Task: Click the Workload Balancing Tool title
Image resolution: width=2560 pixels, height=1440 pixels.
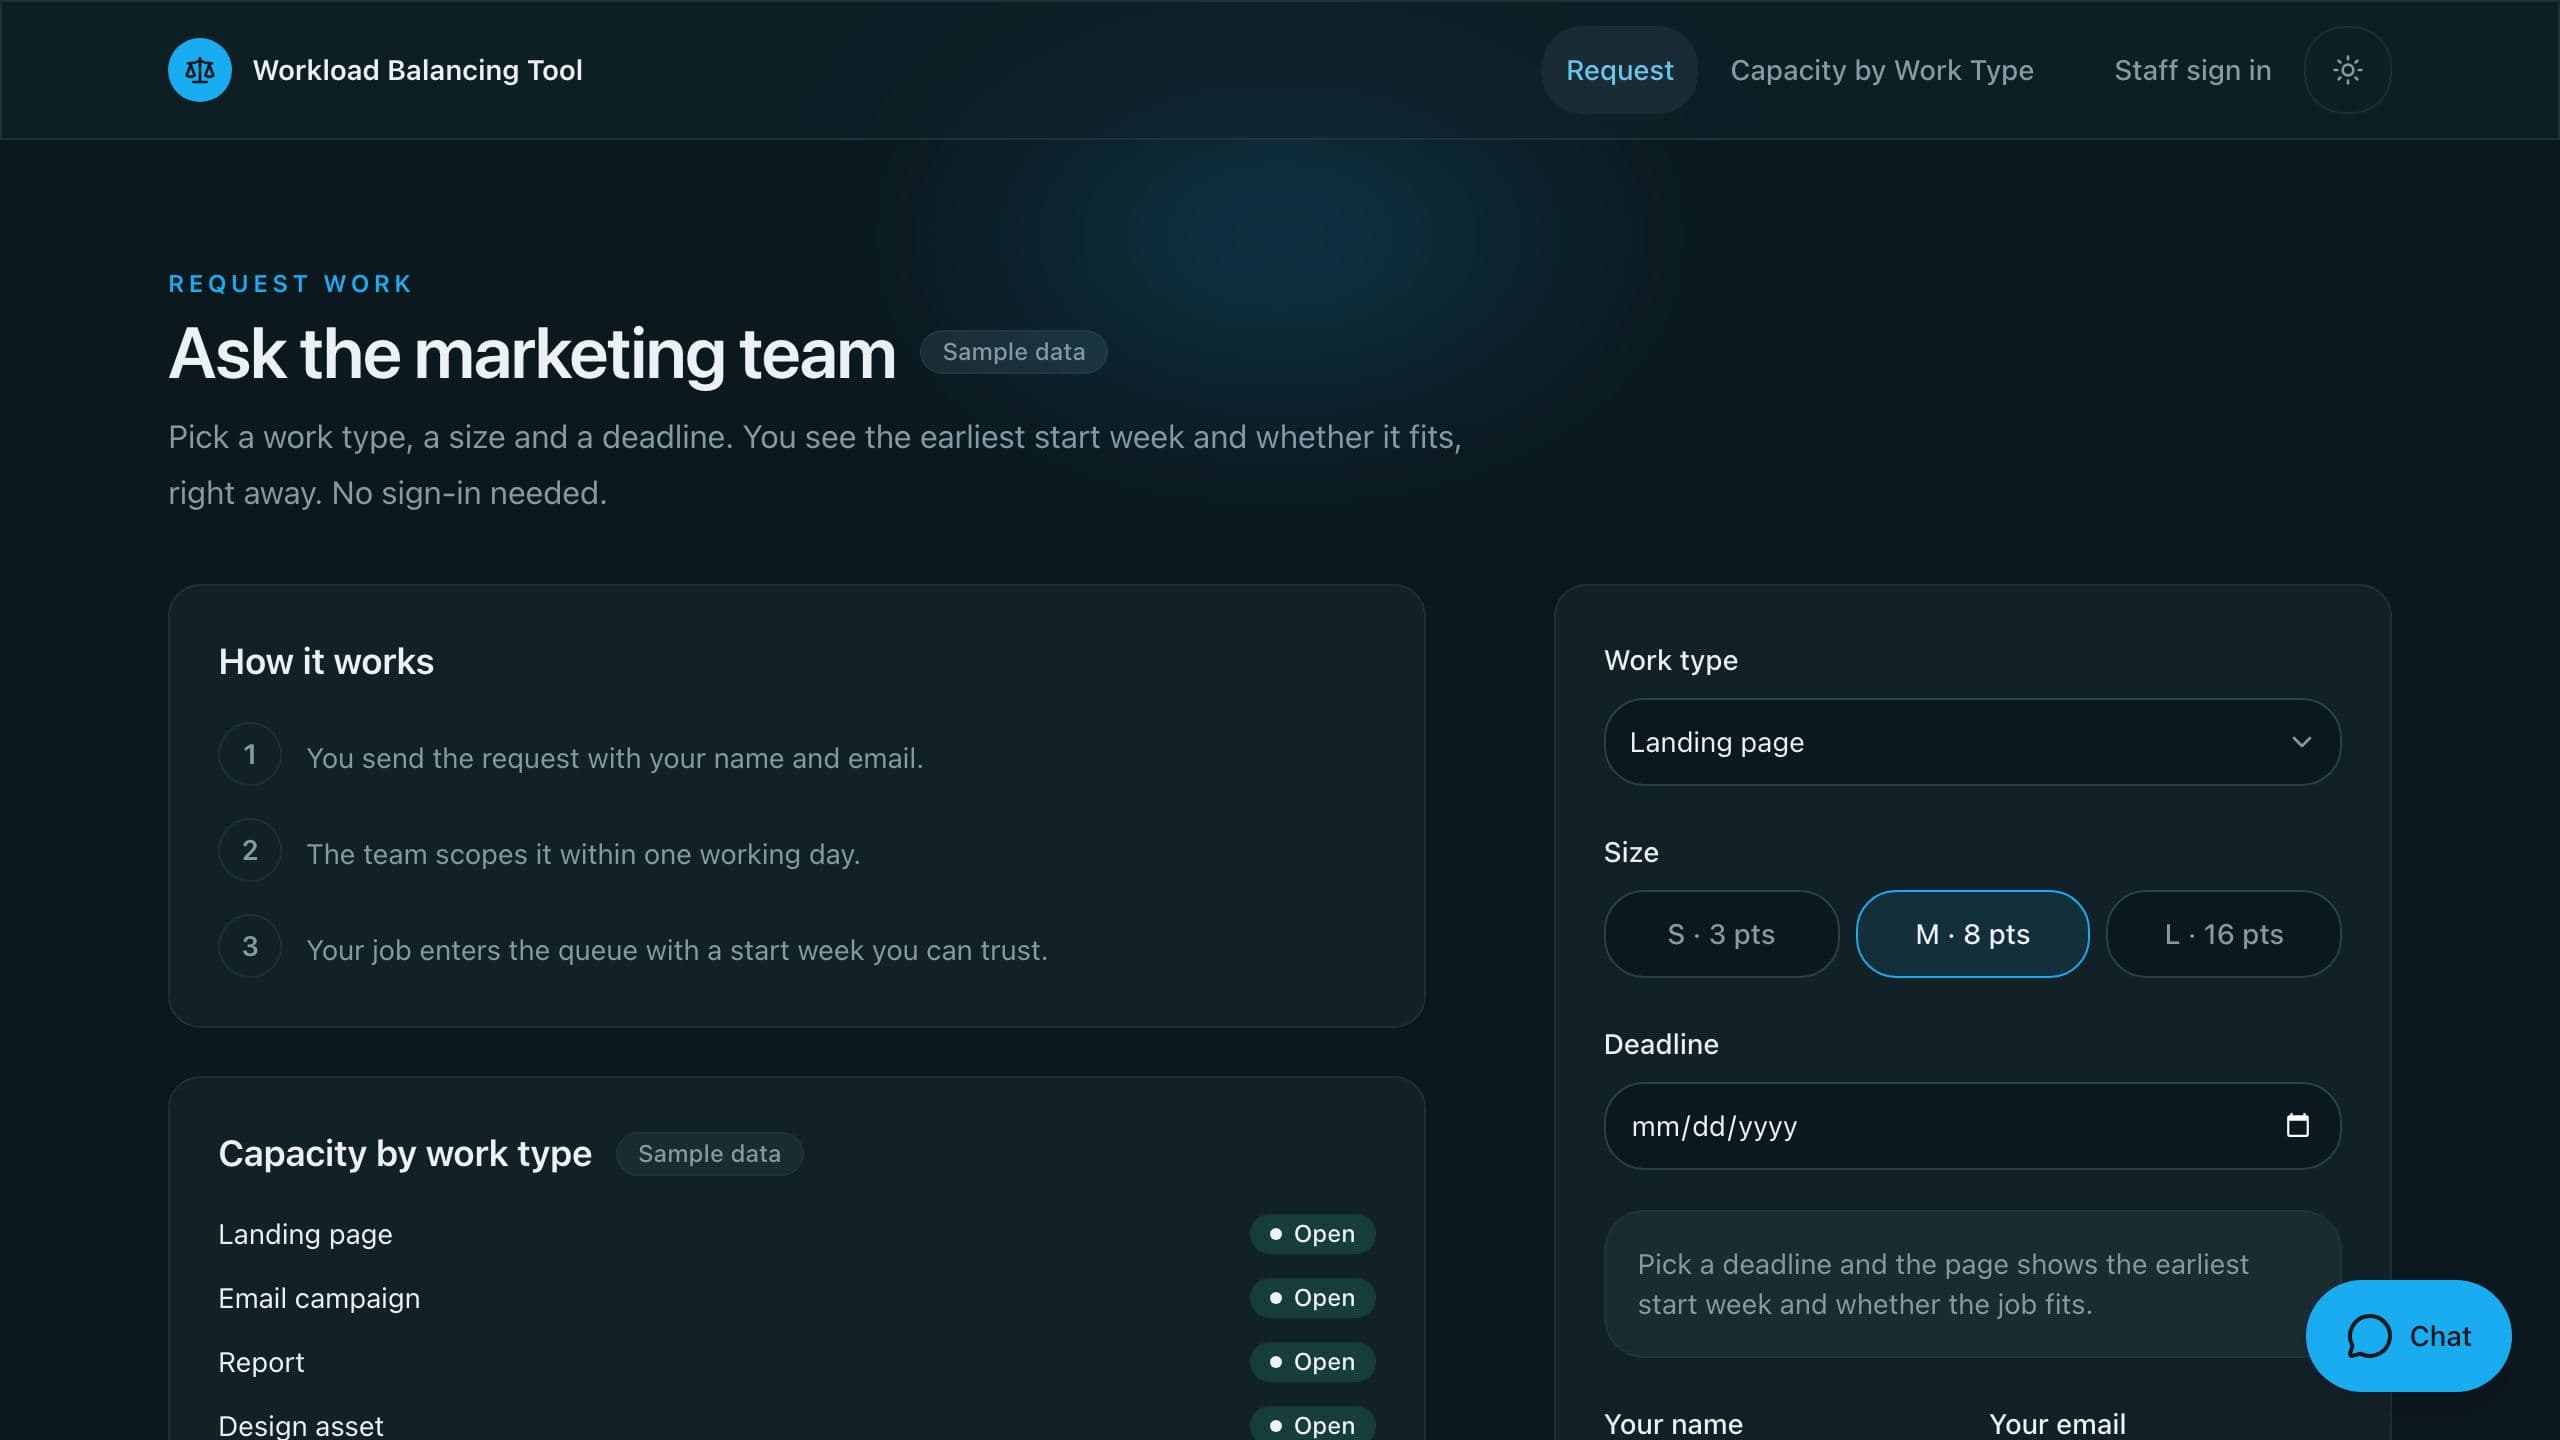Action: [x=417, y=70]
